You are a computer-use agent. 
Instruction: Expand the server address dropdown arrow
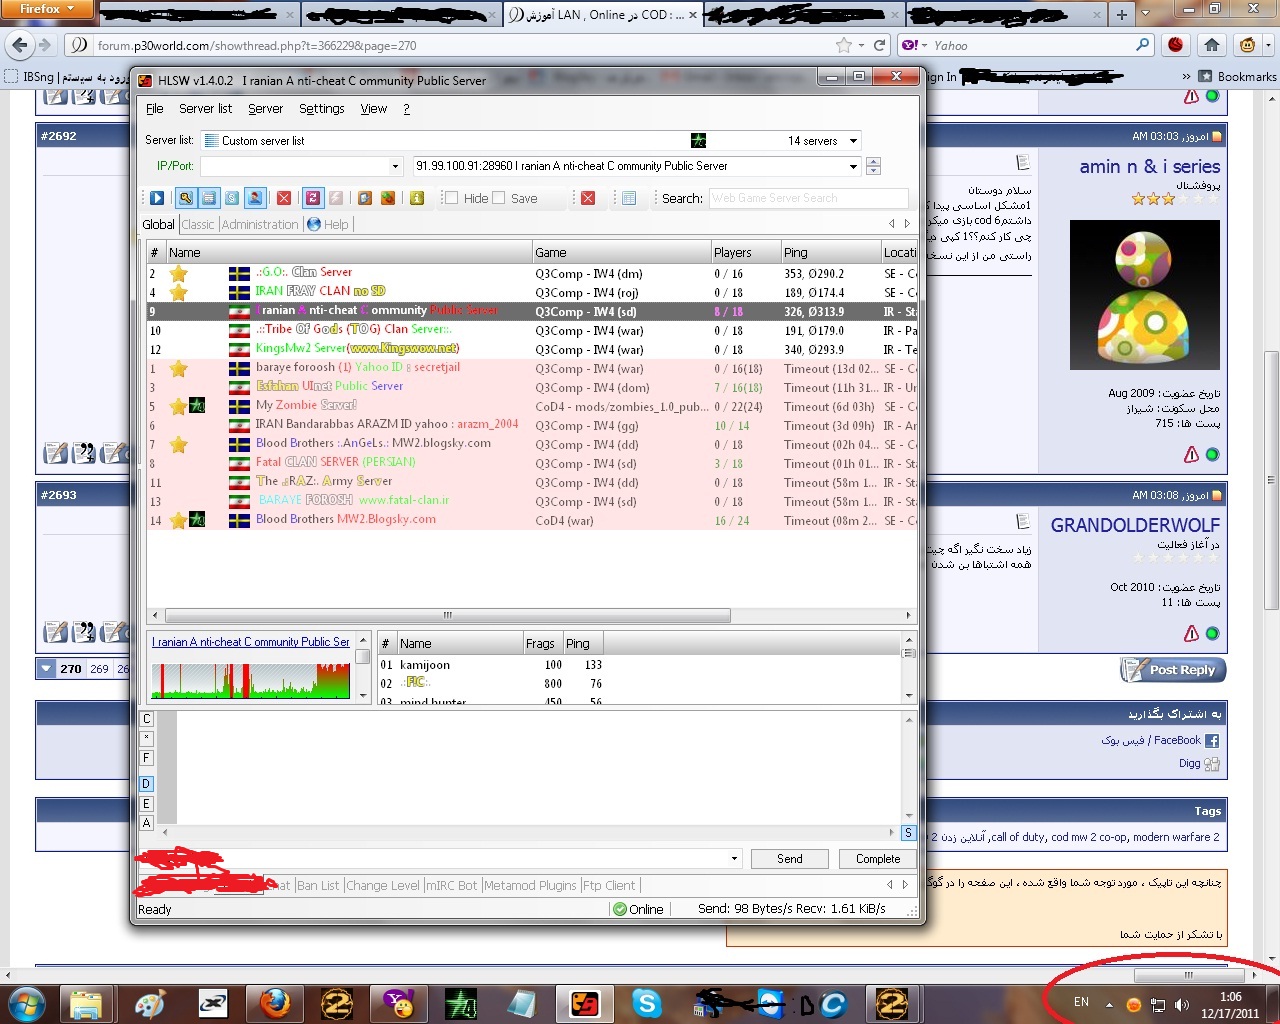tap(853, 166)
